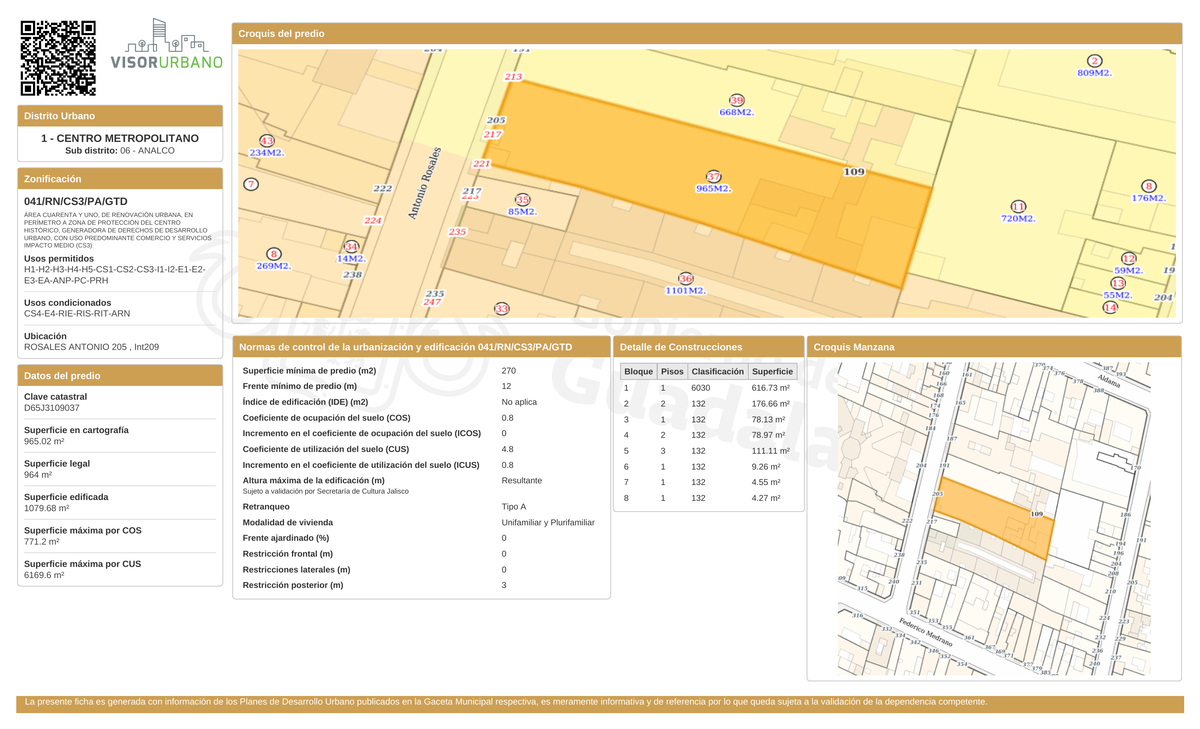
Task: Click Superficie legal value 964 m²
Action: coord(38,474)
